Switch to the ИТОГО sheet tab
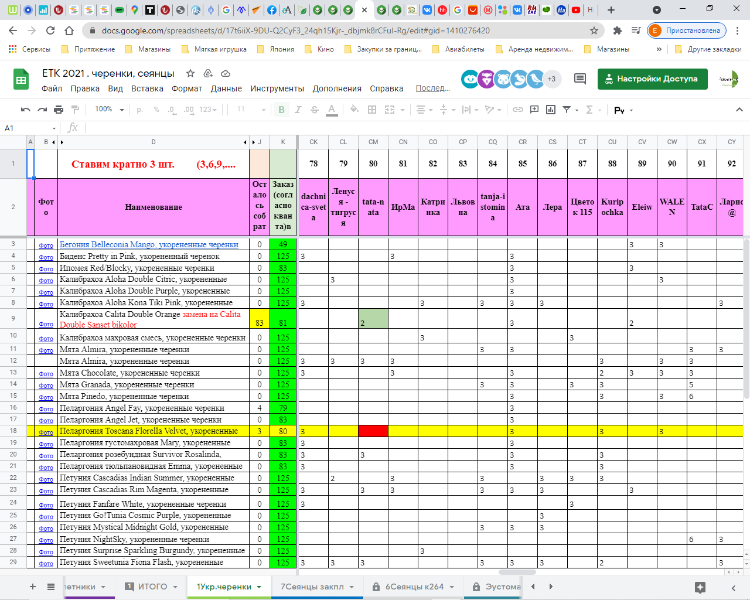The height and width of the screenshot is (600, 750). click(152, 585)
